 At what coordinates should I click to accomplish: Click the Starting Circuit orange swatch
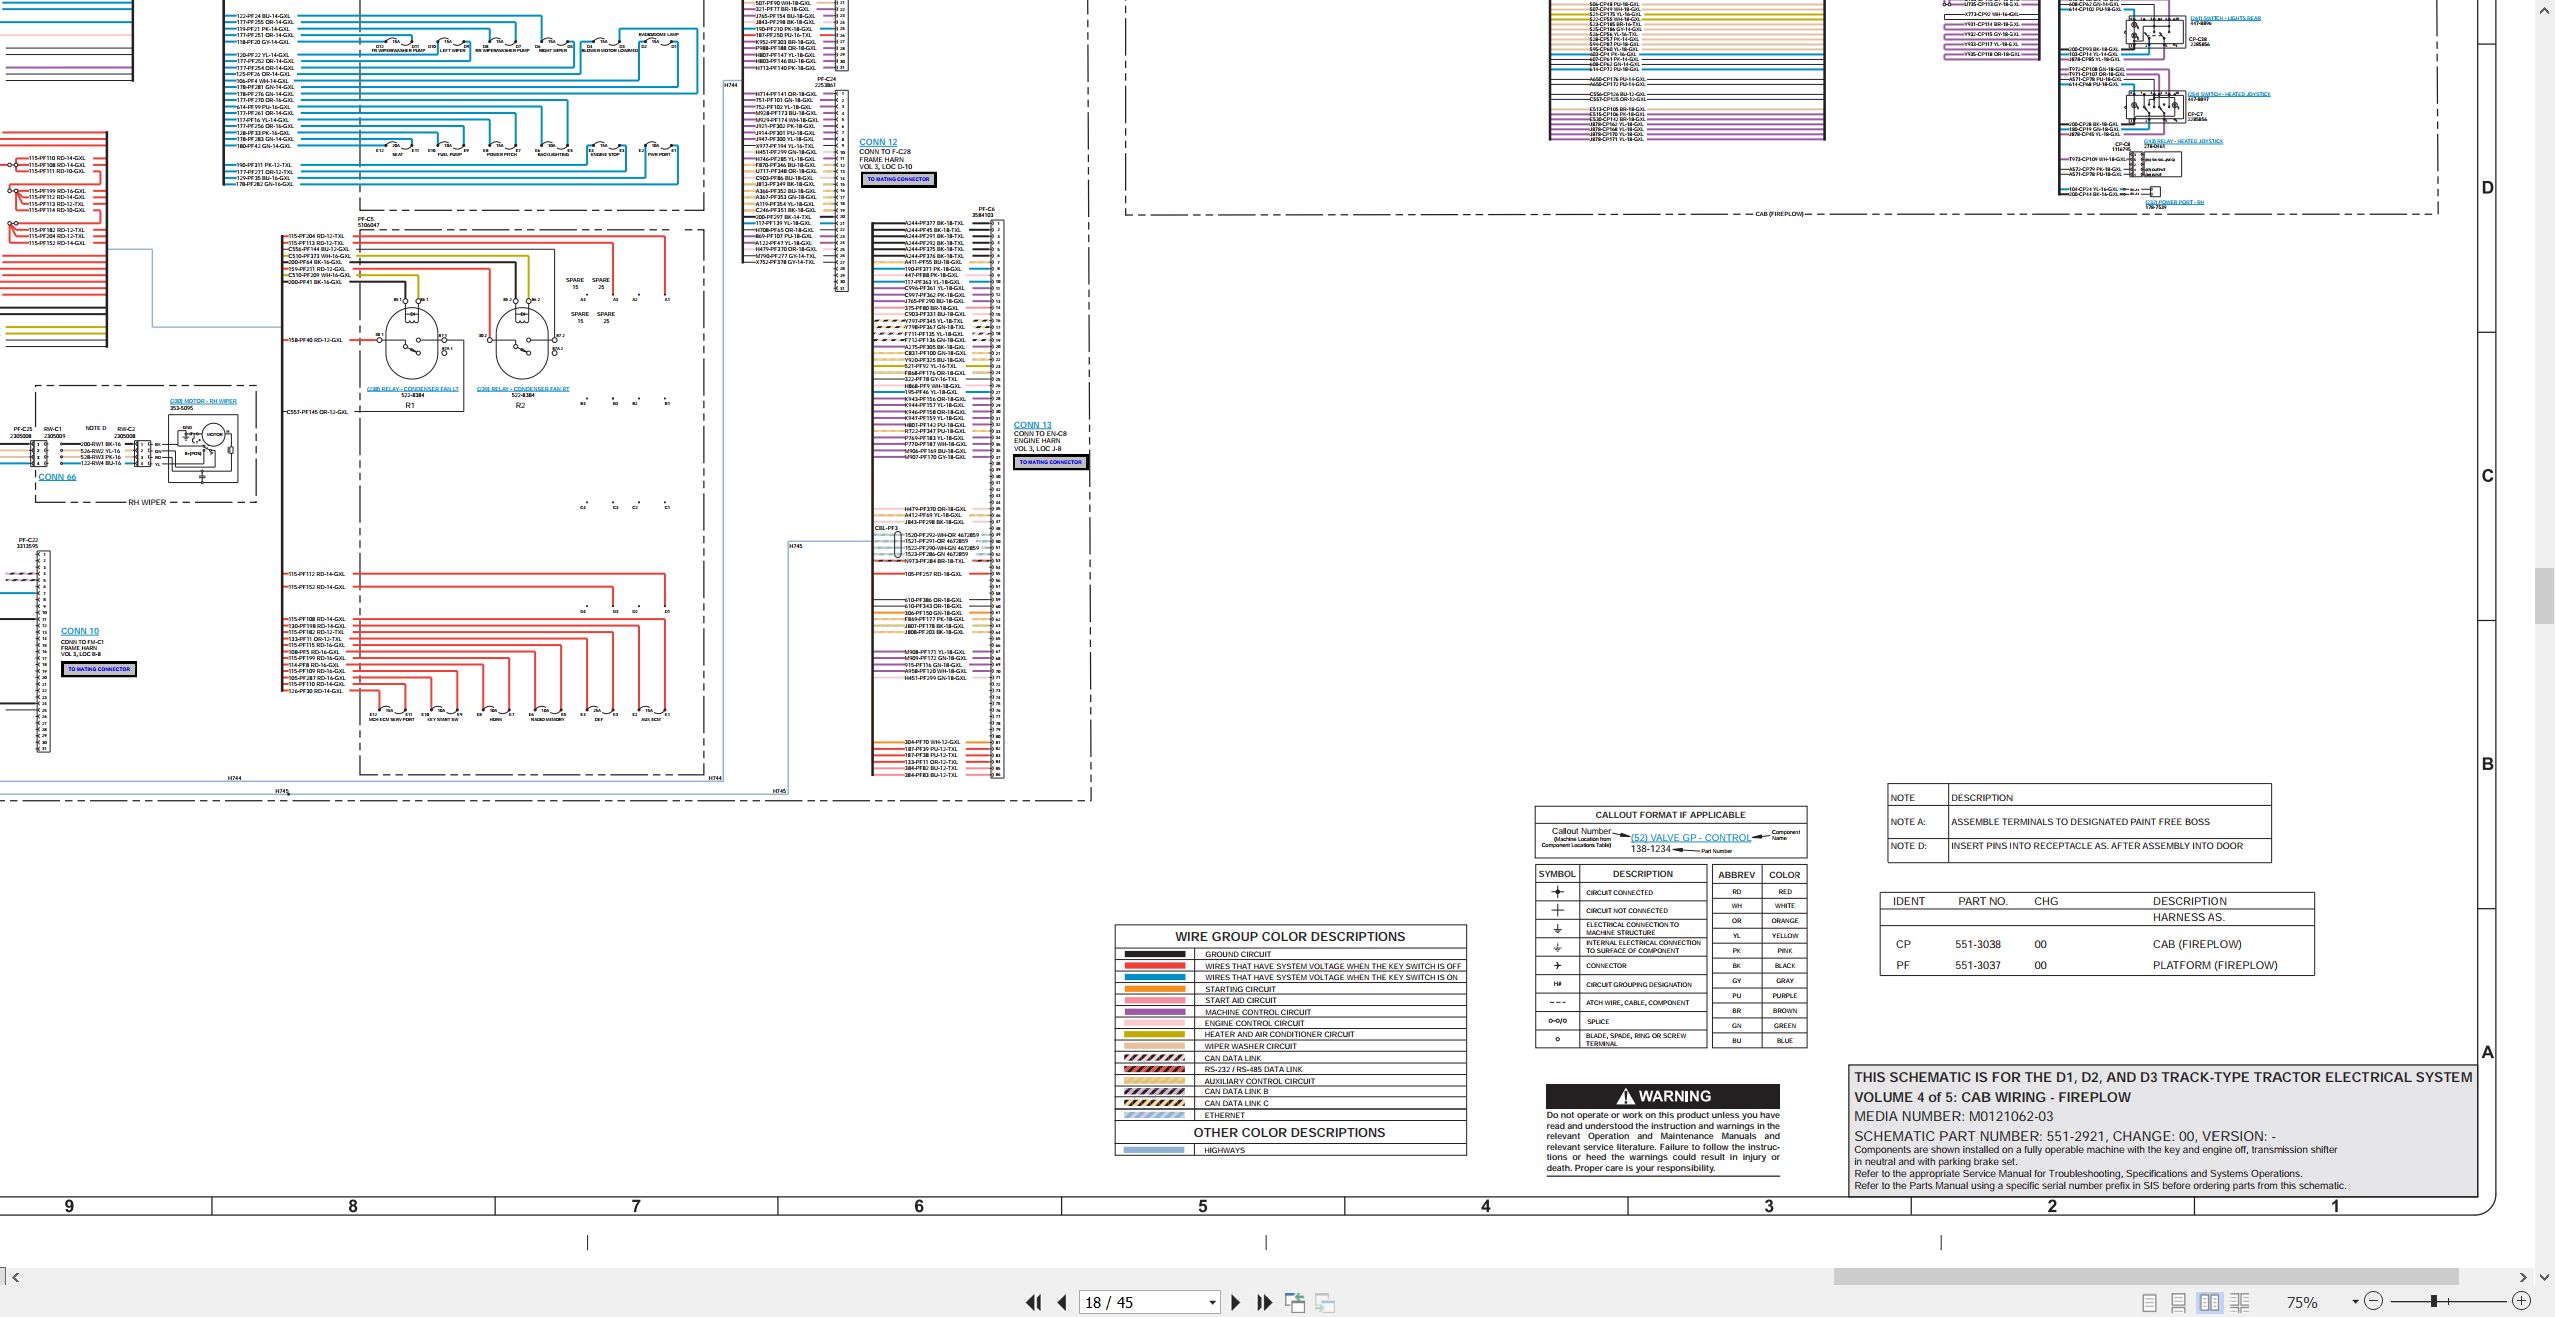pos(1154,989)
